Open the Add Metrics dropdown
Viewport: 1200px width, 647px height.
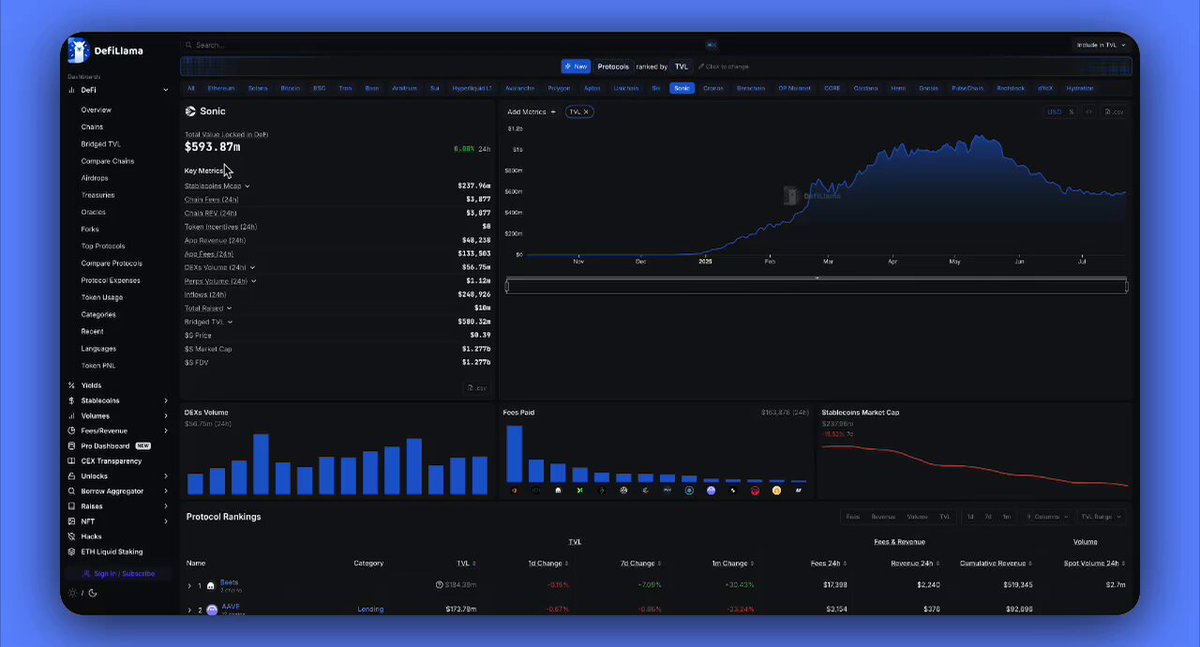(532, 112)
